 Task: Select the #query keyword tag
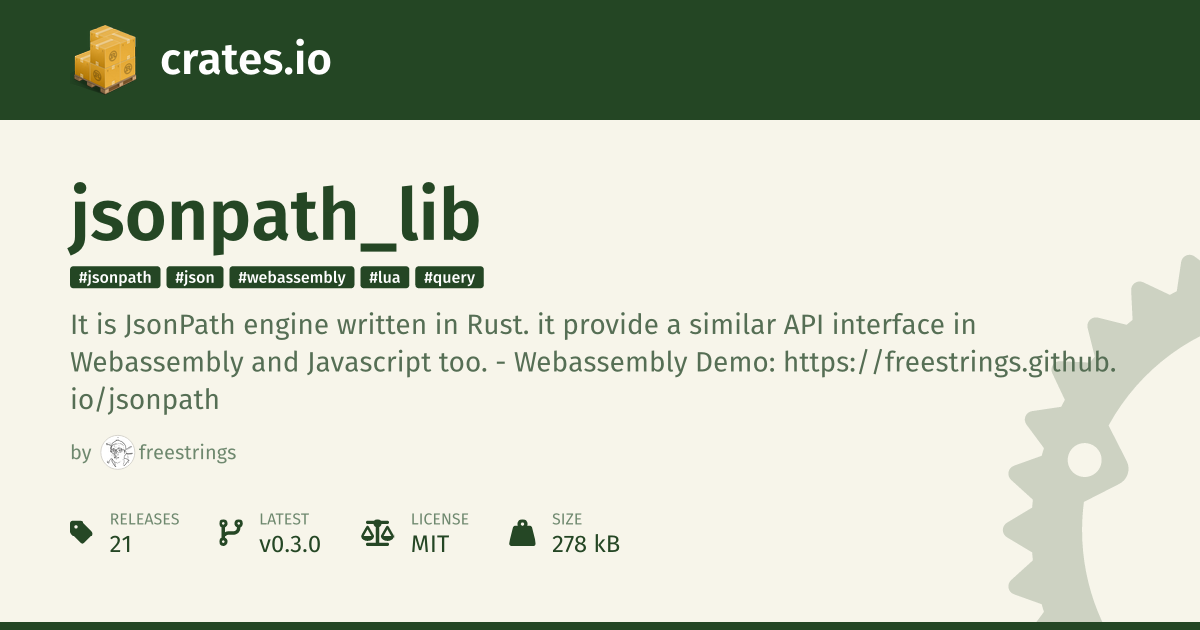tap(449, 278)
